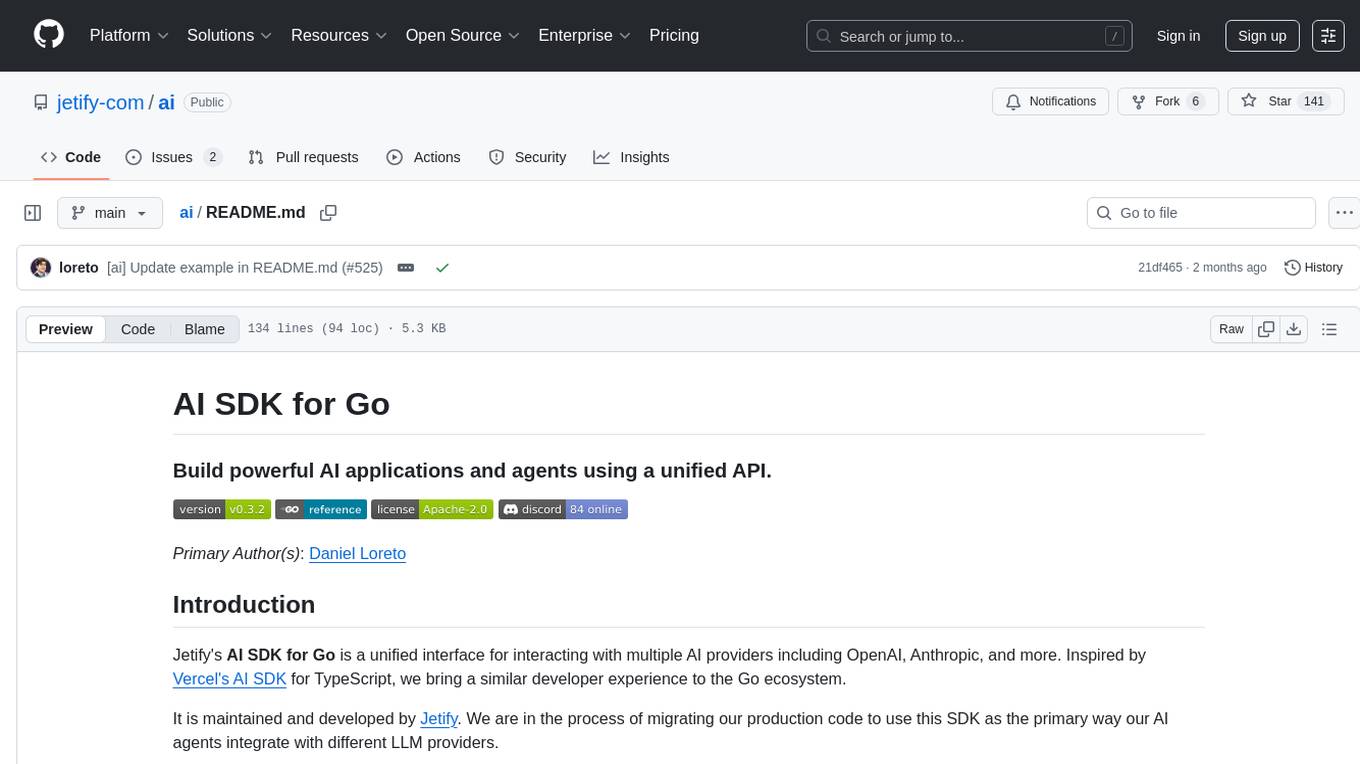Click the Notifications bell button
Viewport: 1360px width, 764px height.
click(1051, 101)
